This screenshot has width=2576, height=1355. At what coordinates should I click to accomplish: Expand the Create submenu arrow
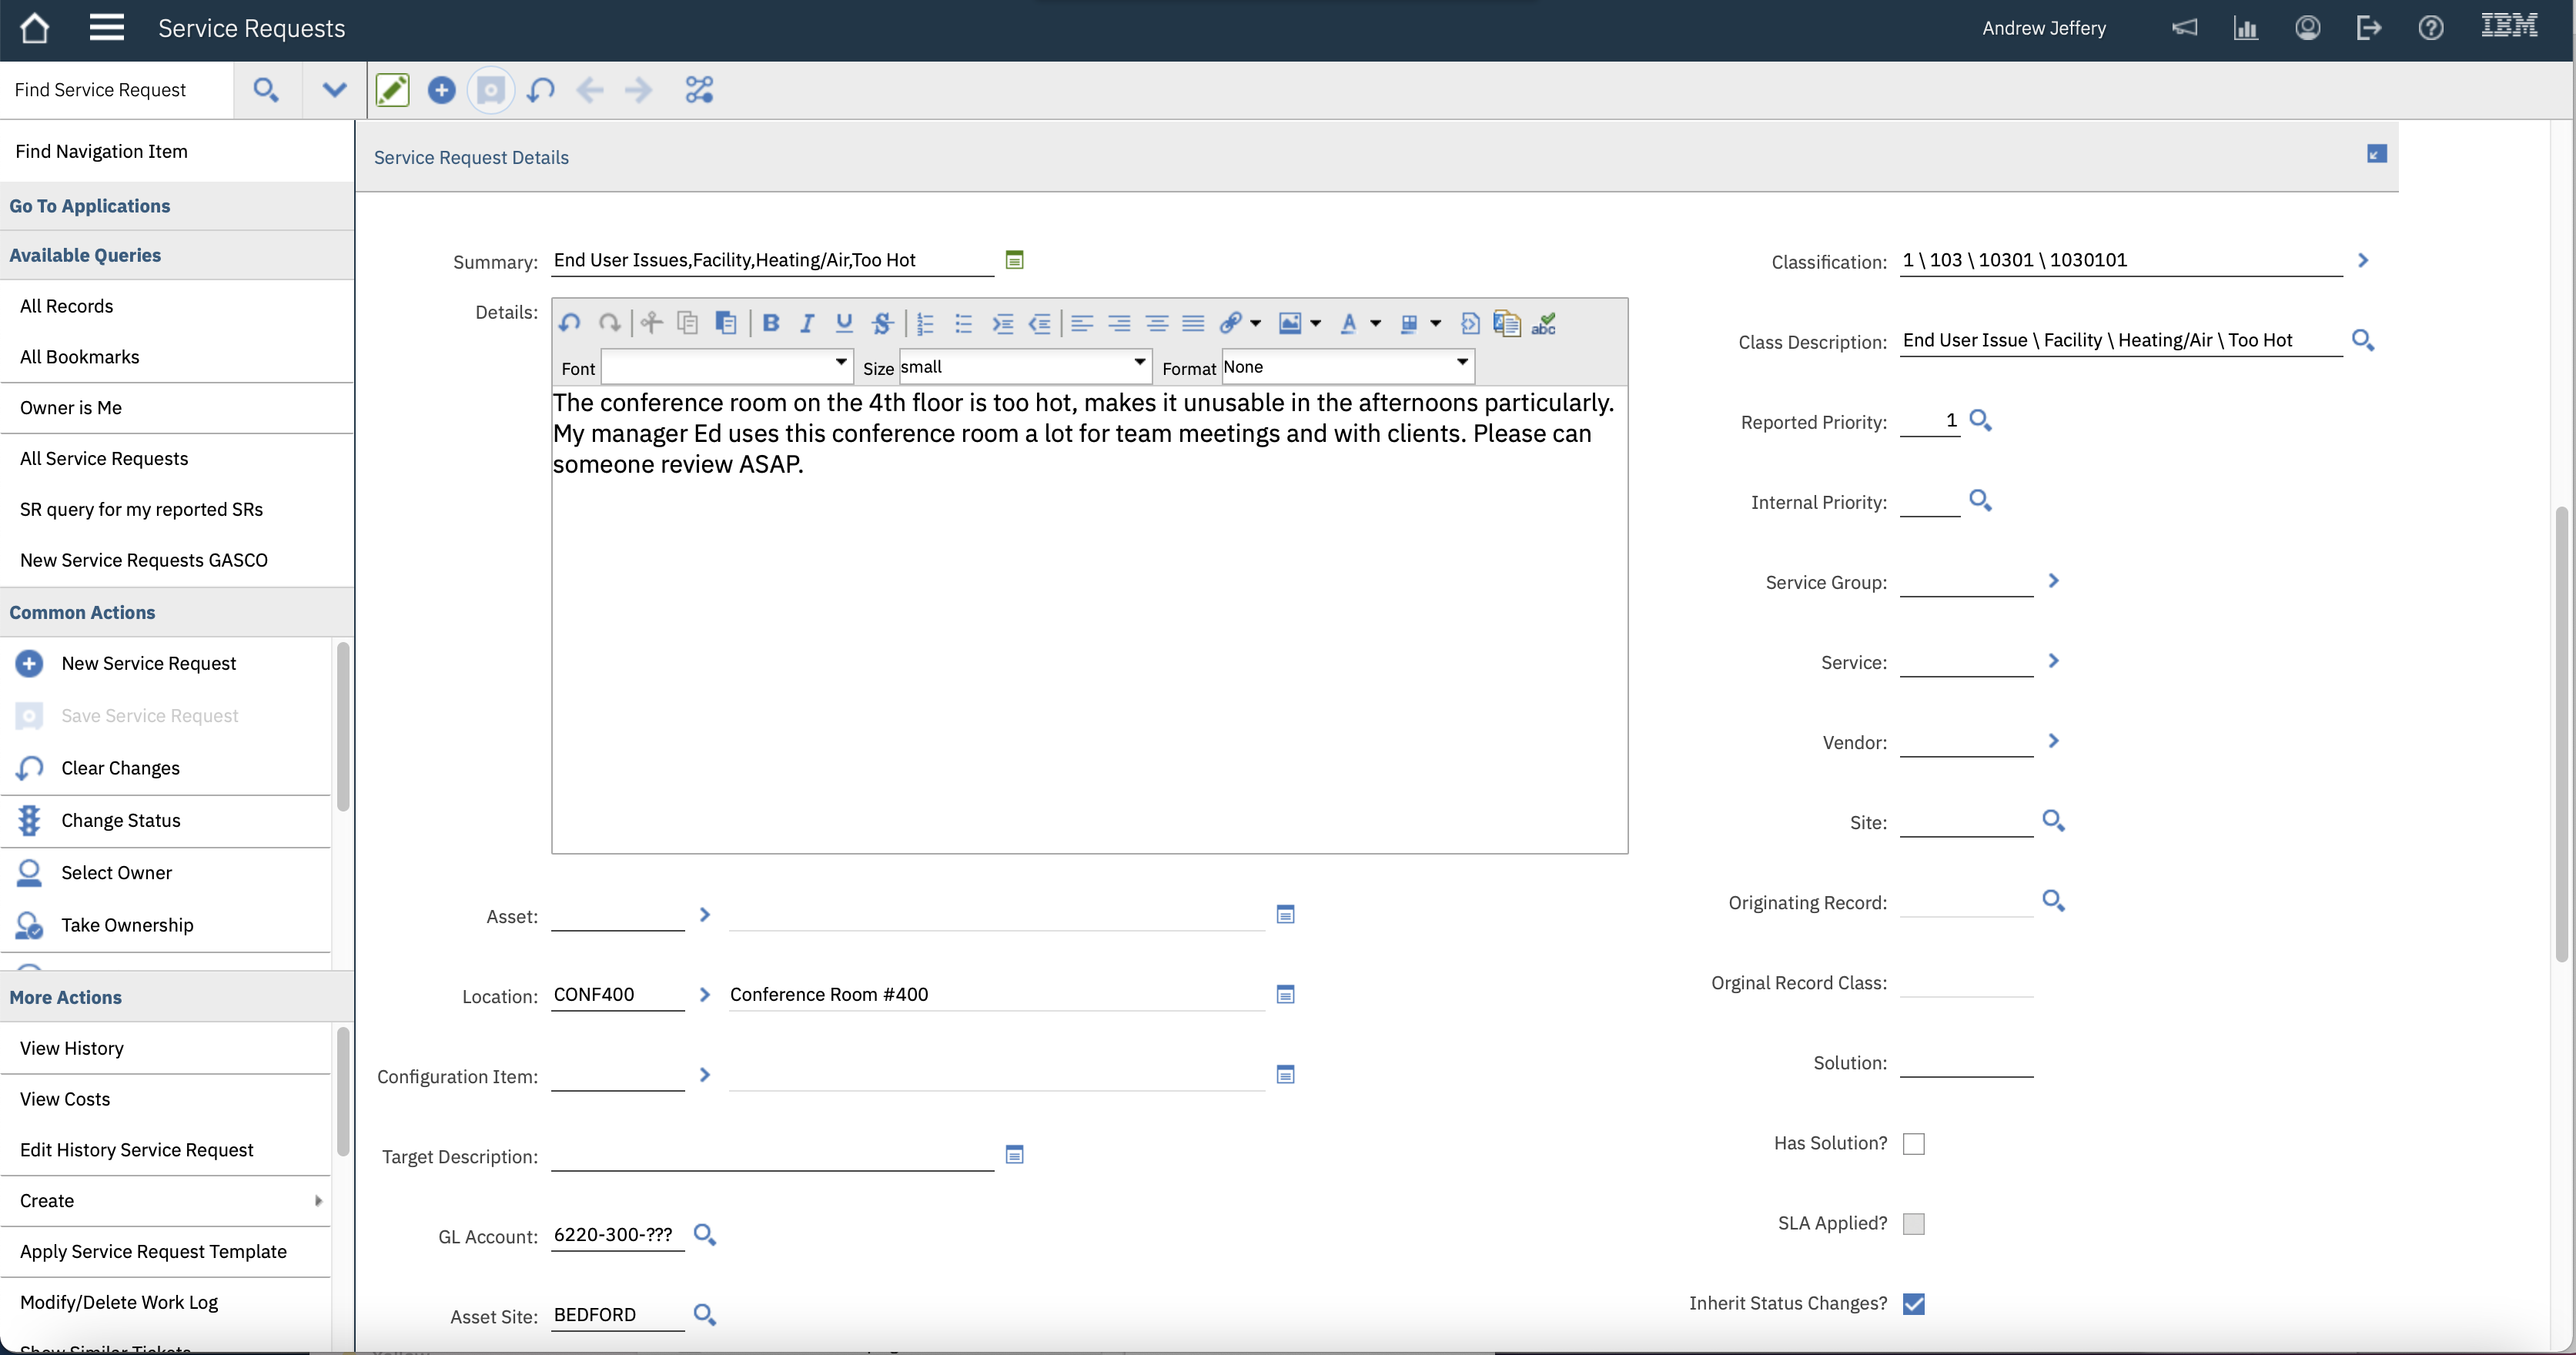click(x=318, y=1200)
